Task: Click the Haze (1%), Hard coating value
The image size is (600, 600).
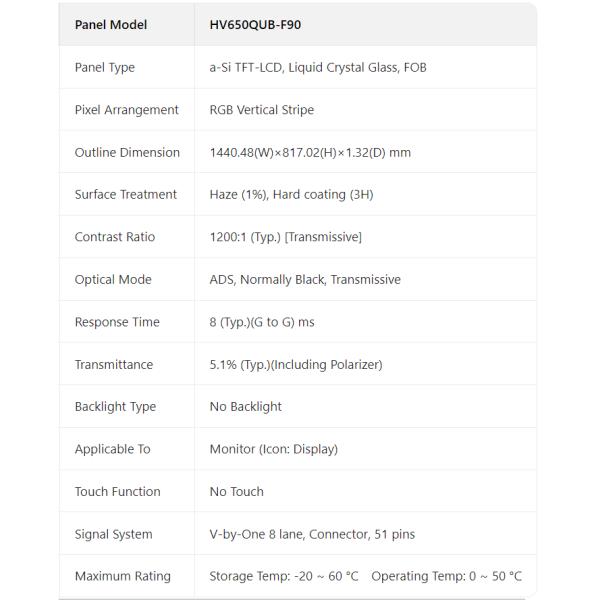Action: pyautogui.click(x=291, y=195)
